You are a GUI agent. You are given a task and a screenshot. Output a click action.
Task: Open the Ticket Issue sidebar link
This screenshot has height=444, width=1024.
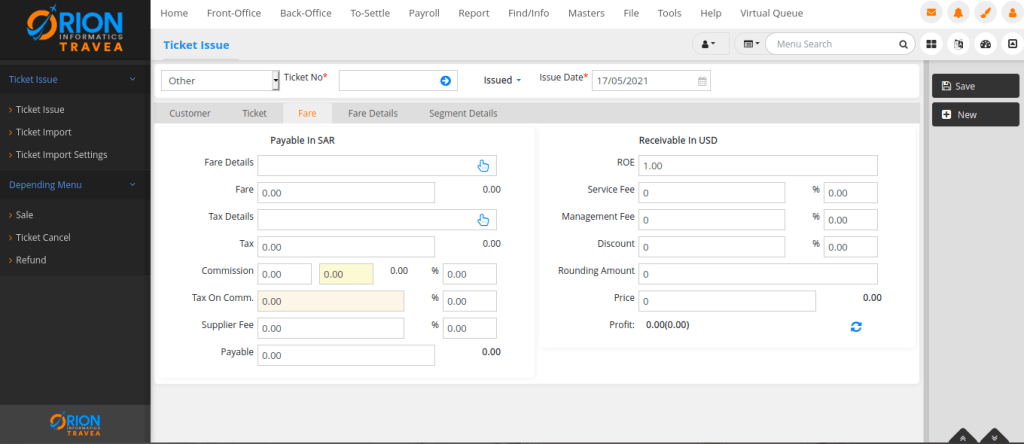(x=40, y=110)
